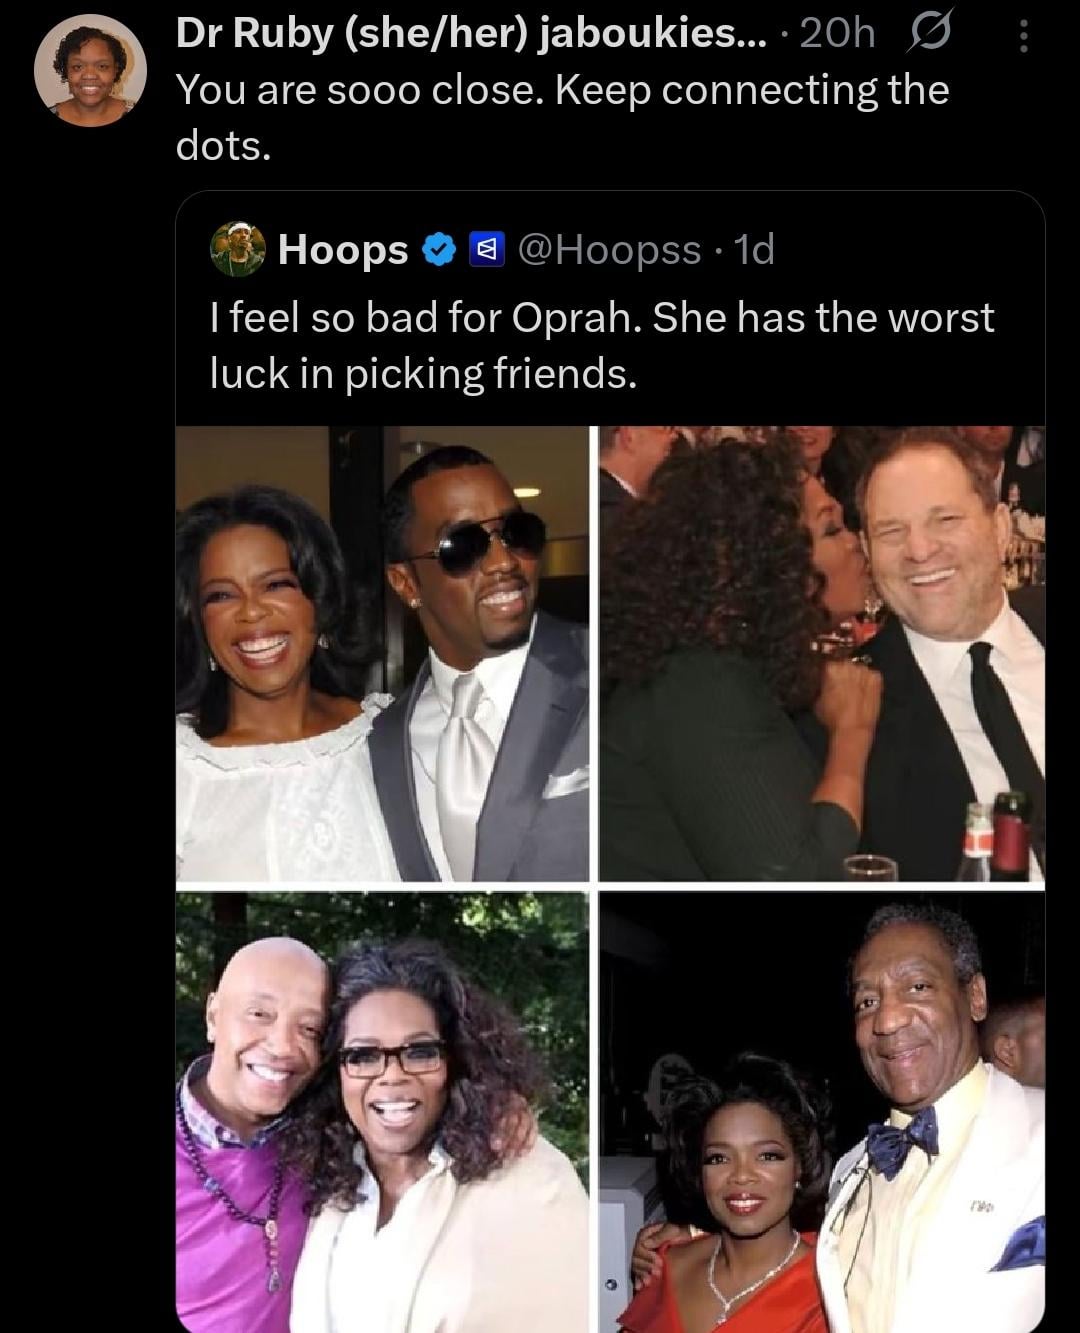Screen dimensions: 1080x1333
Task: Click the bold Hoops display name
Action: coord(343,249)
